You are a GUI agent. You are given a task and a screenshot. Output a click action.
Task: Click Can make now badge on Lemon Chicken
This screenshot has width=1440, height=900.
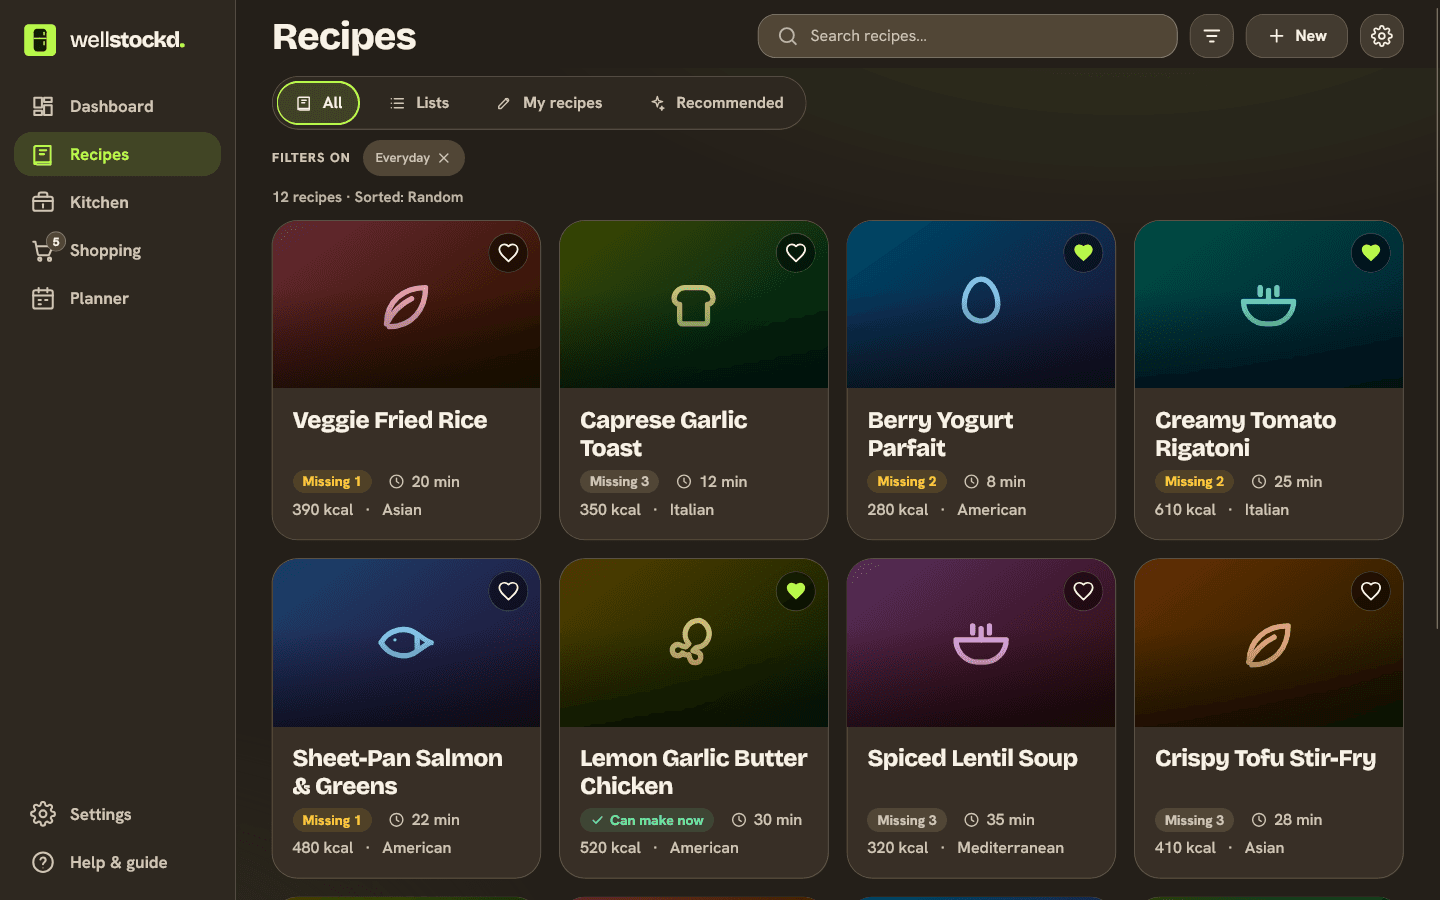(647, 820)
